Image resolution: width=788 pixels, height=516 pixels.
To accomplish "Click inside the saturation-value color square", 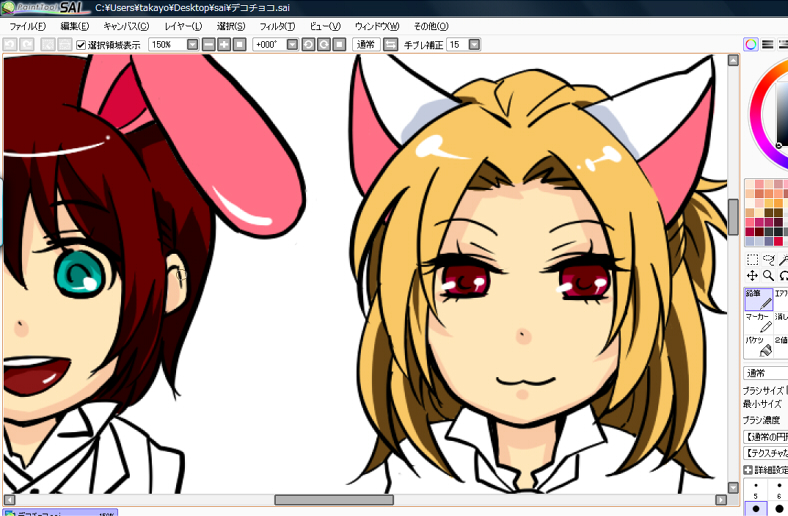I will point(783,113).
